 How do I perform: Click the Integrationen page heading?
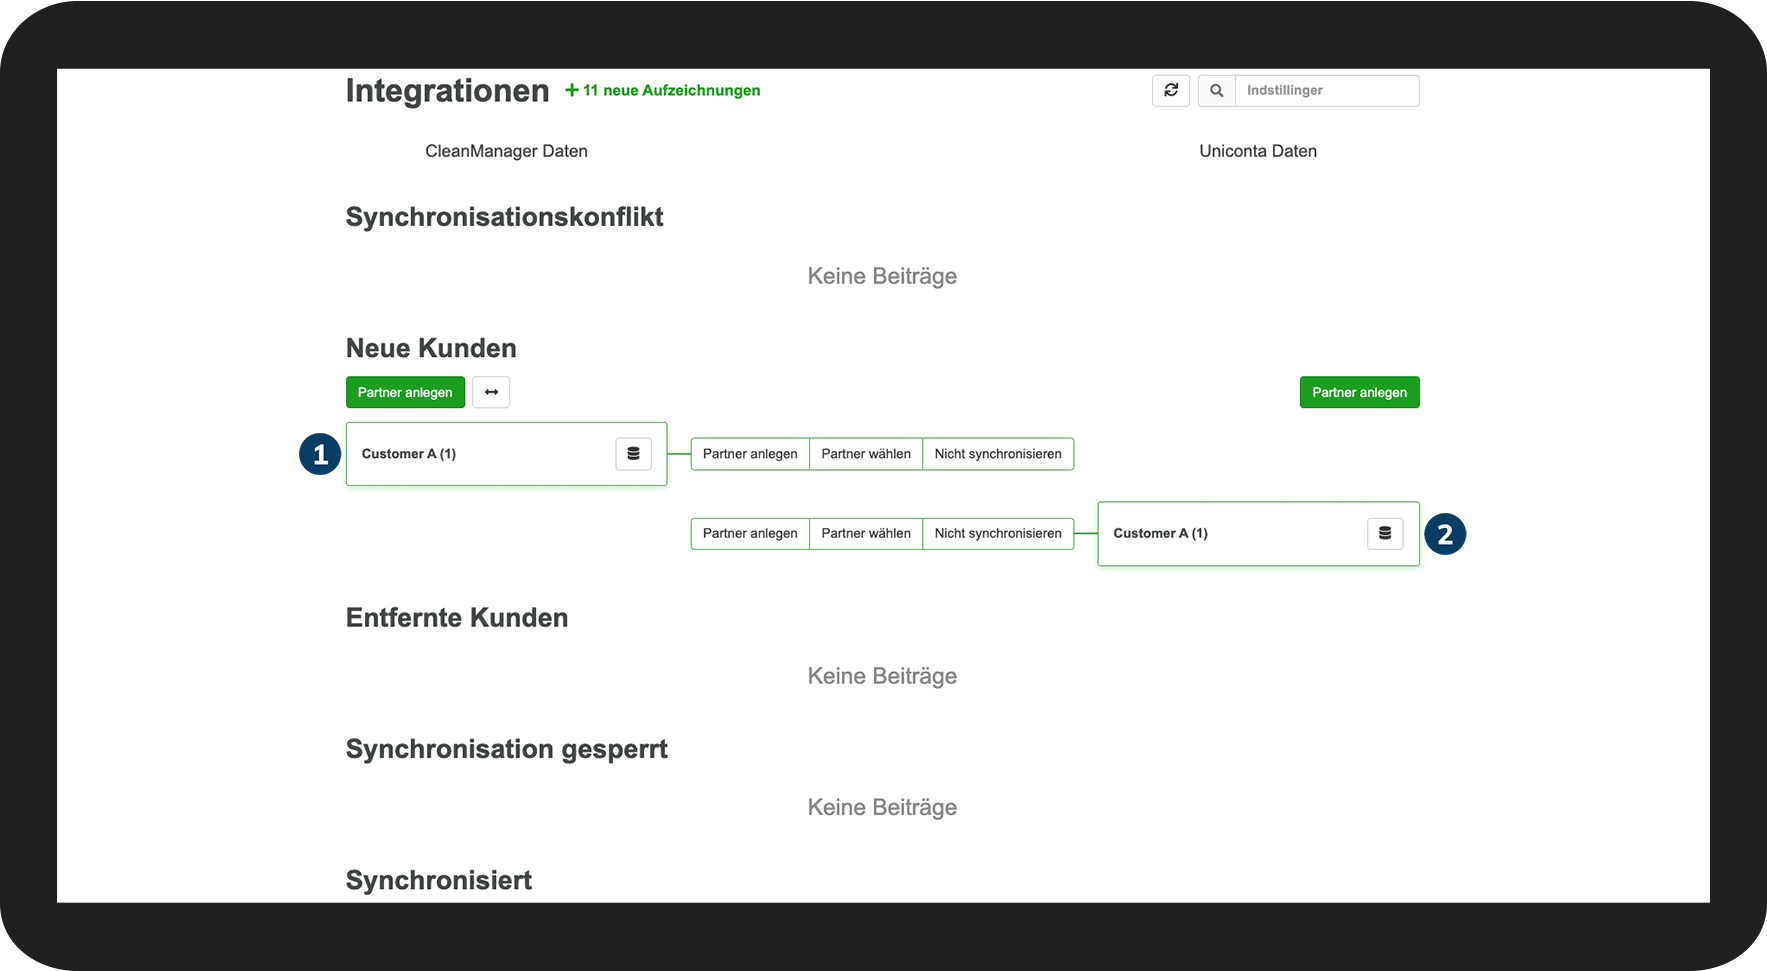coord(447,91)
